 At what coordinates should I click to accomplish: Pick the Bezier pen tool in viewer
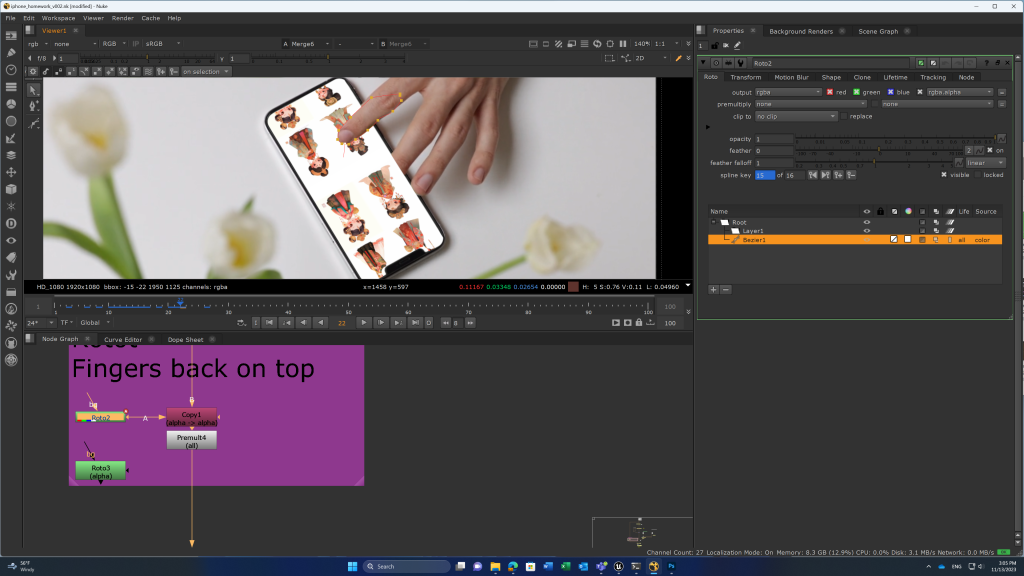33,106
